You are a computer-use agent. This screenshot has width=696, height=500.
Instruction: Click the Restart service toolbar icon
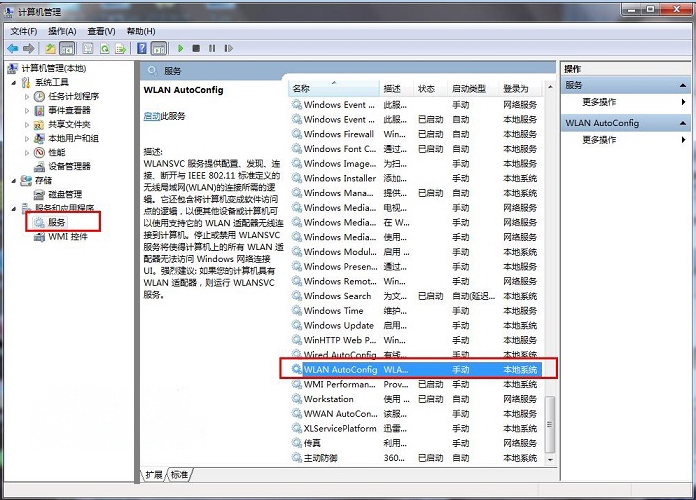point(228,48)
